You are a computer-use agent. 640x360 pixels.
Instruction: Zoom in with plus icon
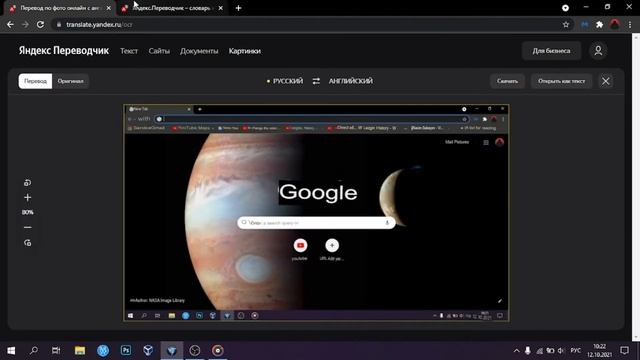(27, 198)
